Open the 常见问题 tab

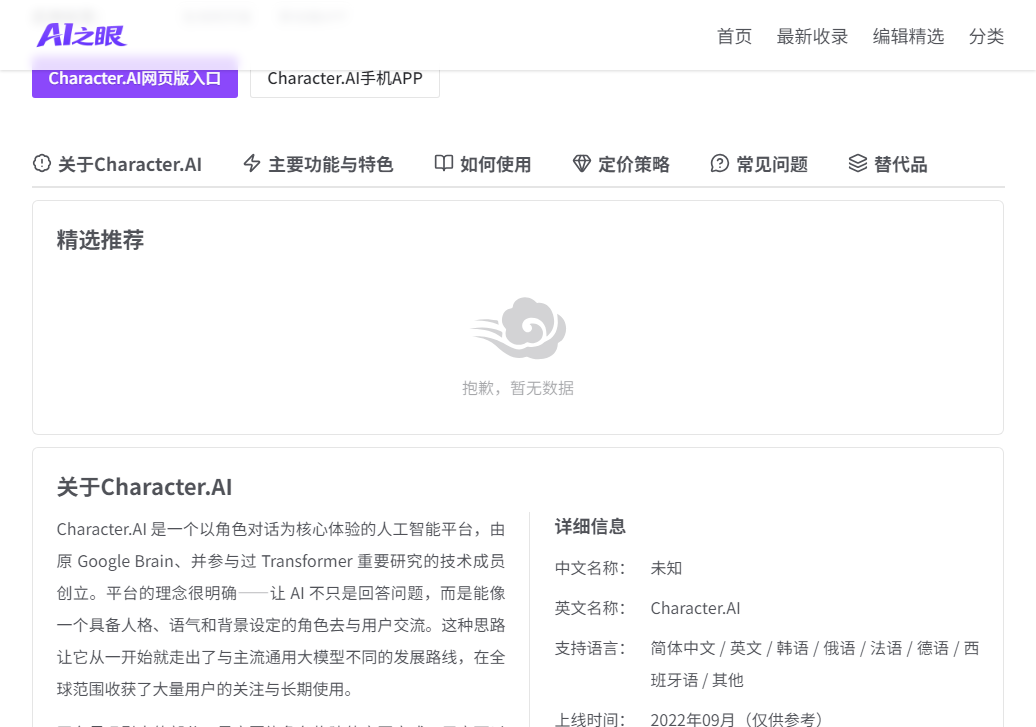pos(759,164)
